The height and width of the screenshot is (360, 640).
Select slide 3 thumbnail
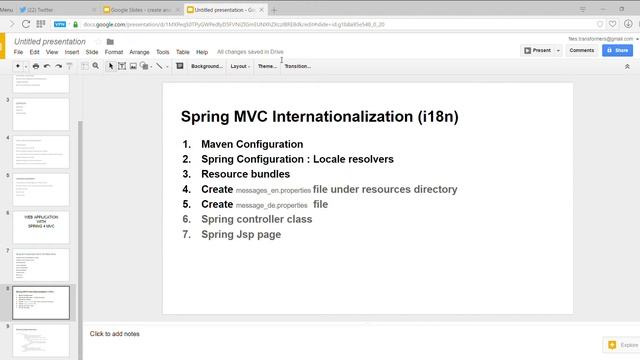tap(41, 114)
